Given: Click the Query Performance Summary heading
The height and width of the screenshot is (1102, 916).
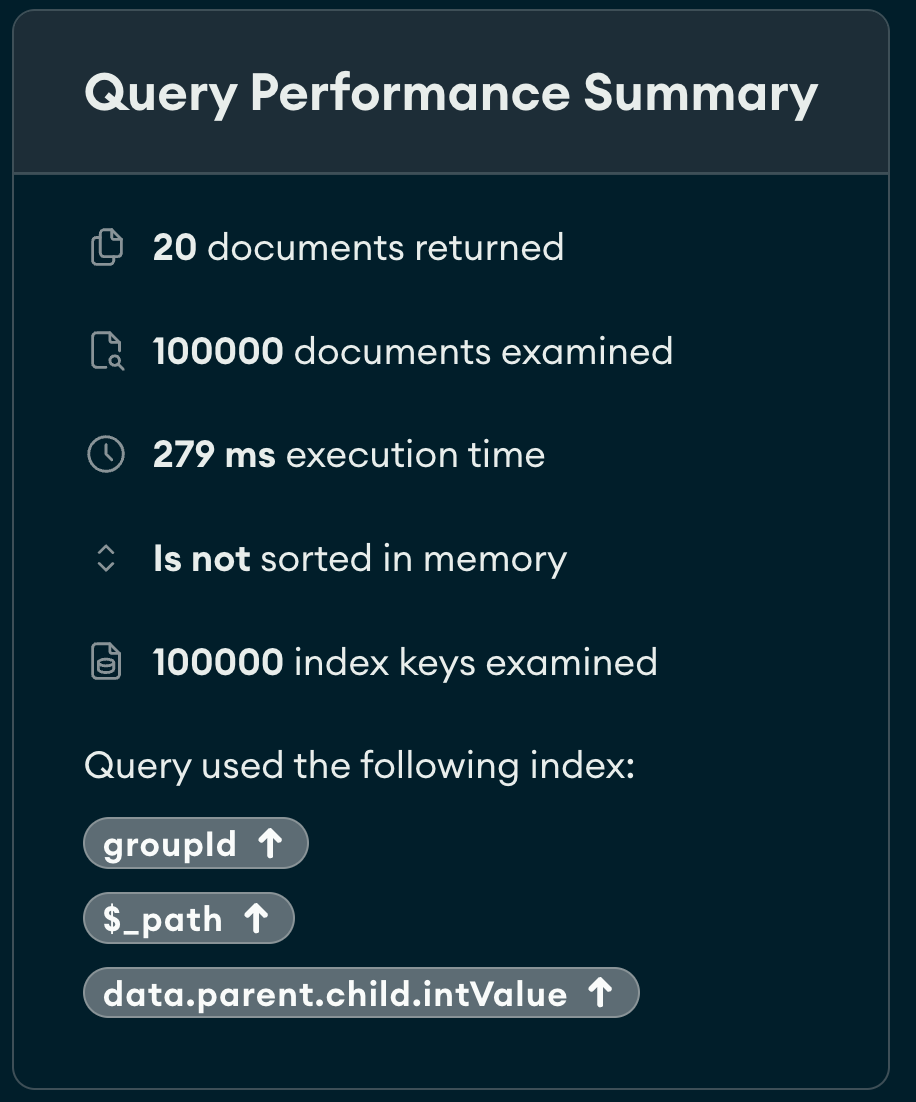Looking at the screenshot, I should 451,94.
